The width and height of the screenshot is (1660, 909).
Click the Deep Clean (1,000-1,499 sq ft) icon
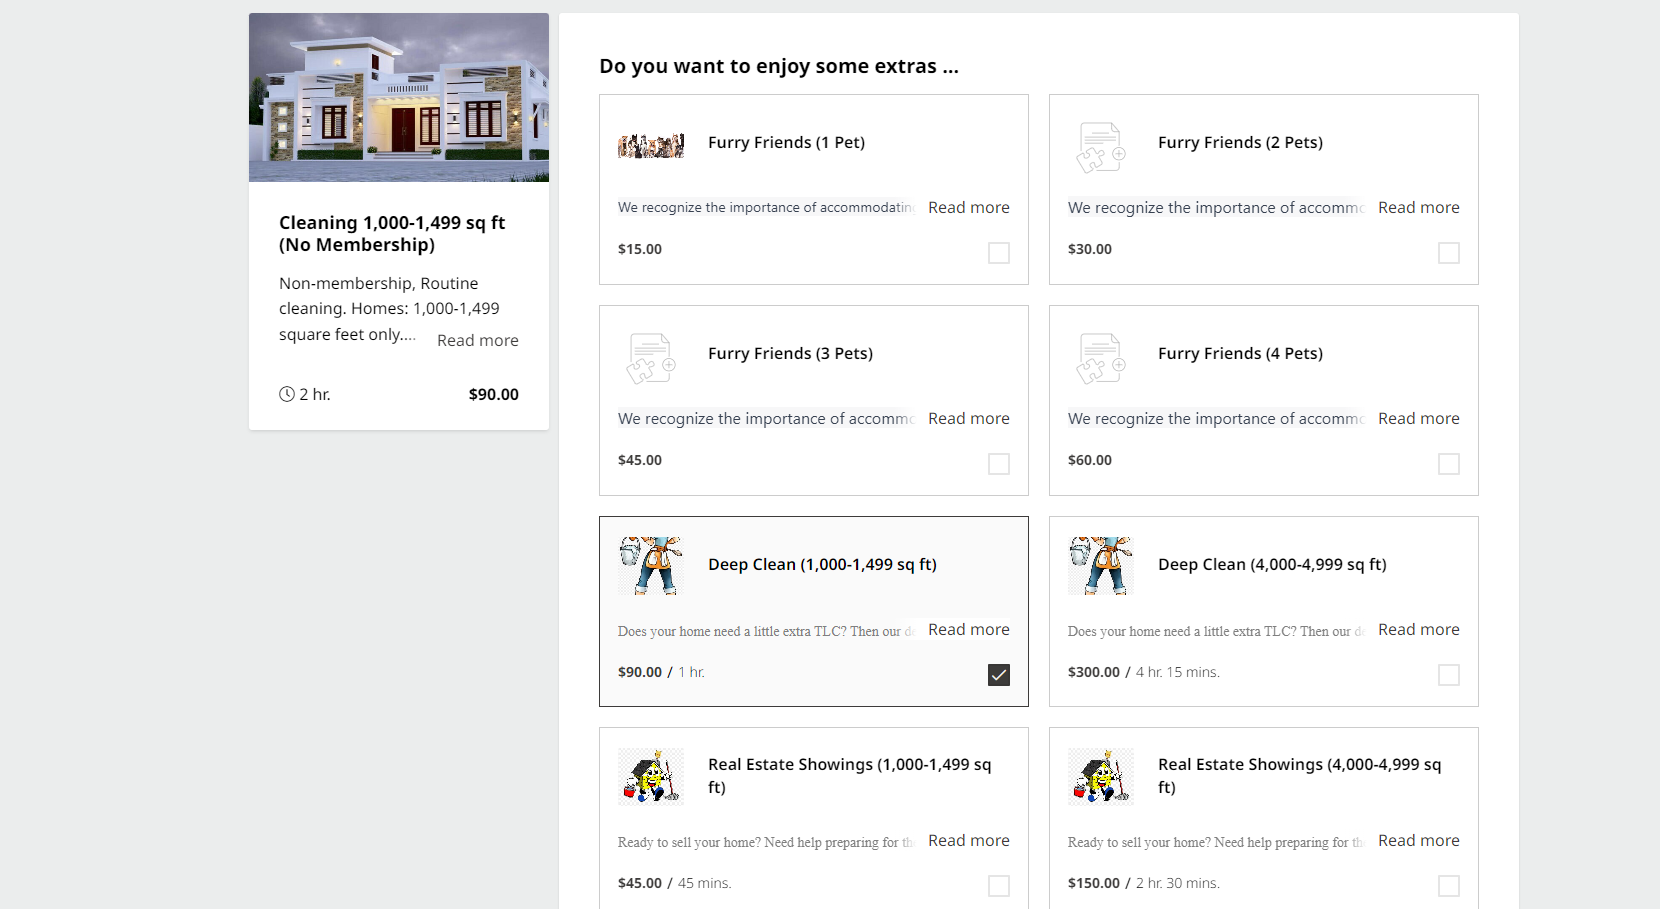tap(651, 565)
